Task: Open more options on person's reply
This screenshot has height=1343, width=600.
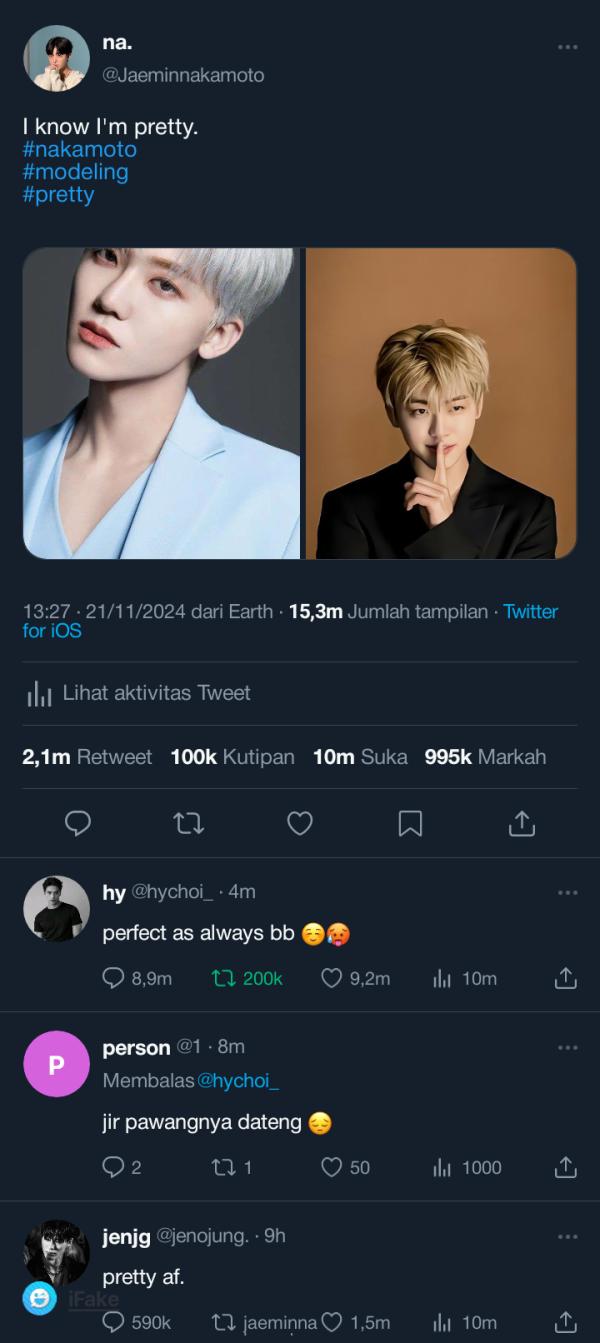Action: pos(567,1047)
